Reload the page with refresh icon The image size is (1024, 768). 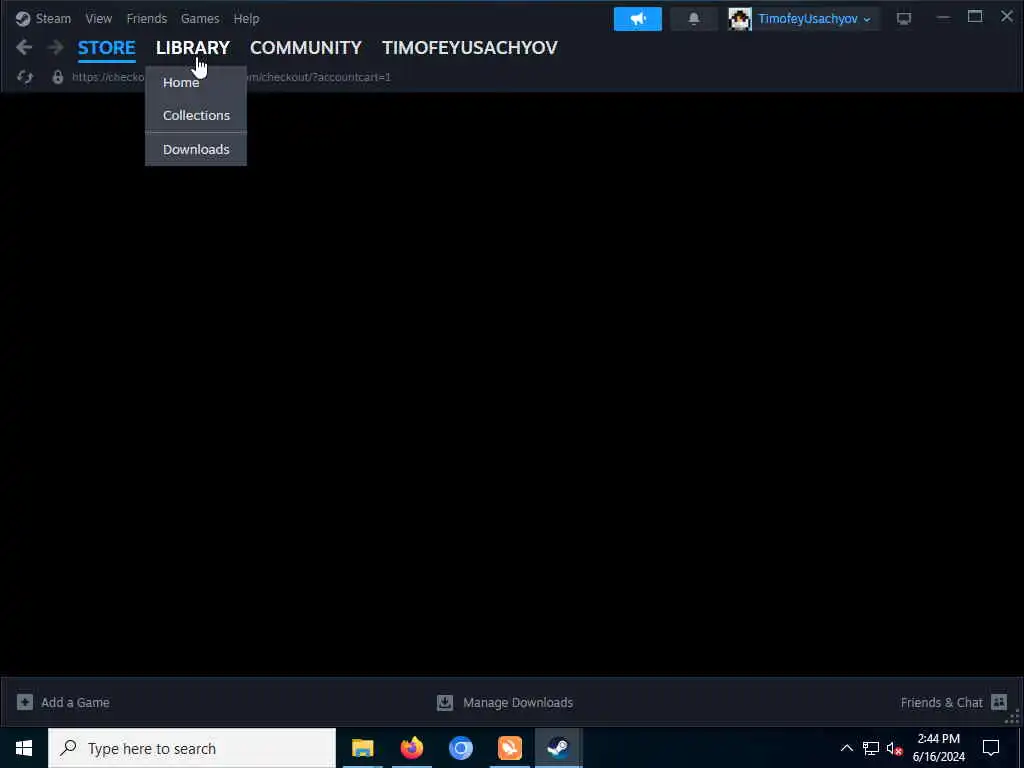tap(25, 77)
